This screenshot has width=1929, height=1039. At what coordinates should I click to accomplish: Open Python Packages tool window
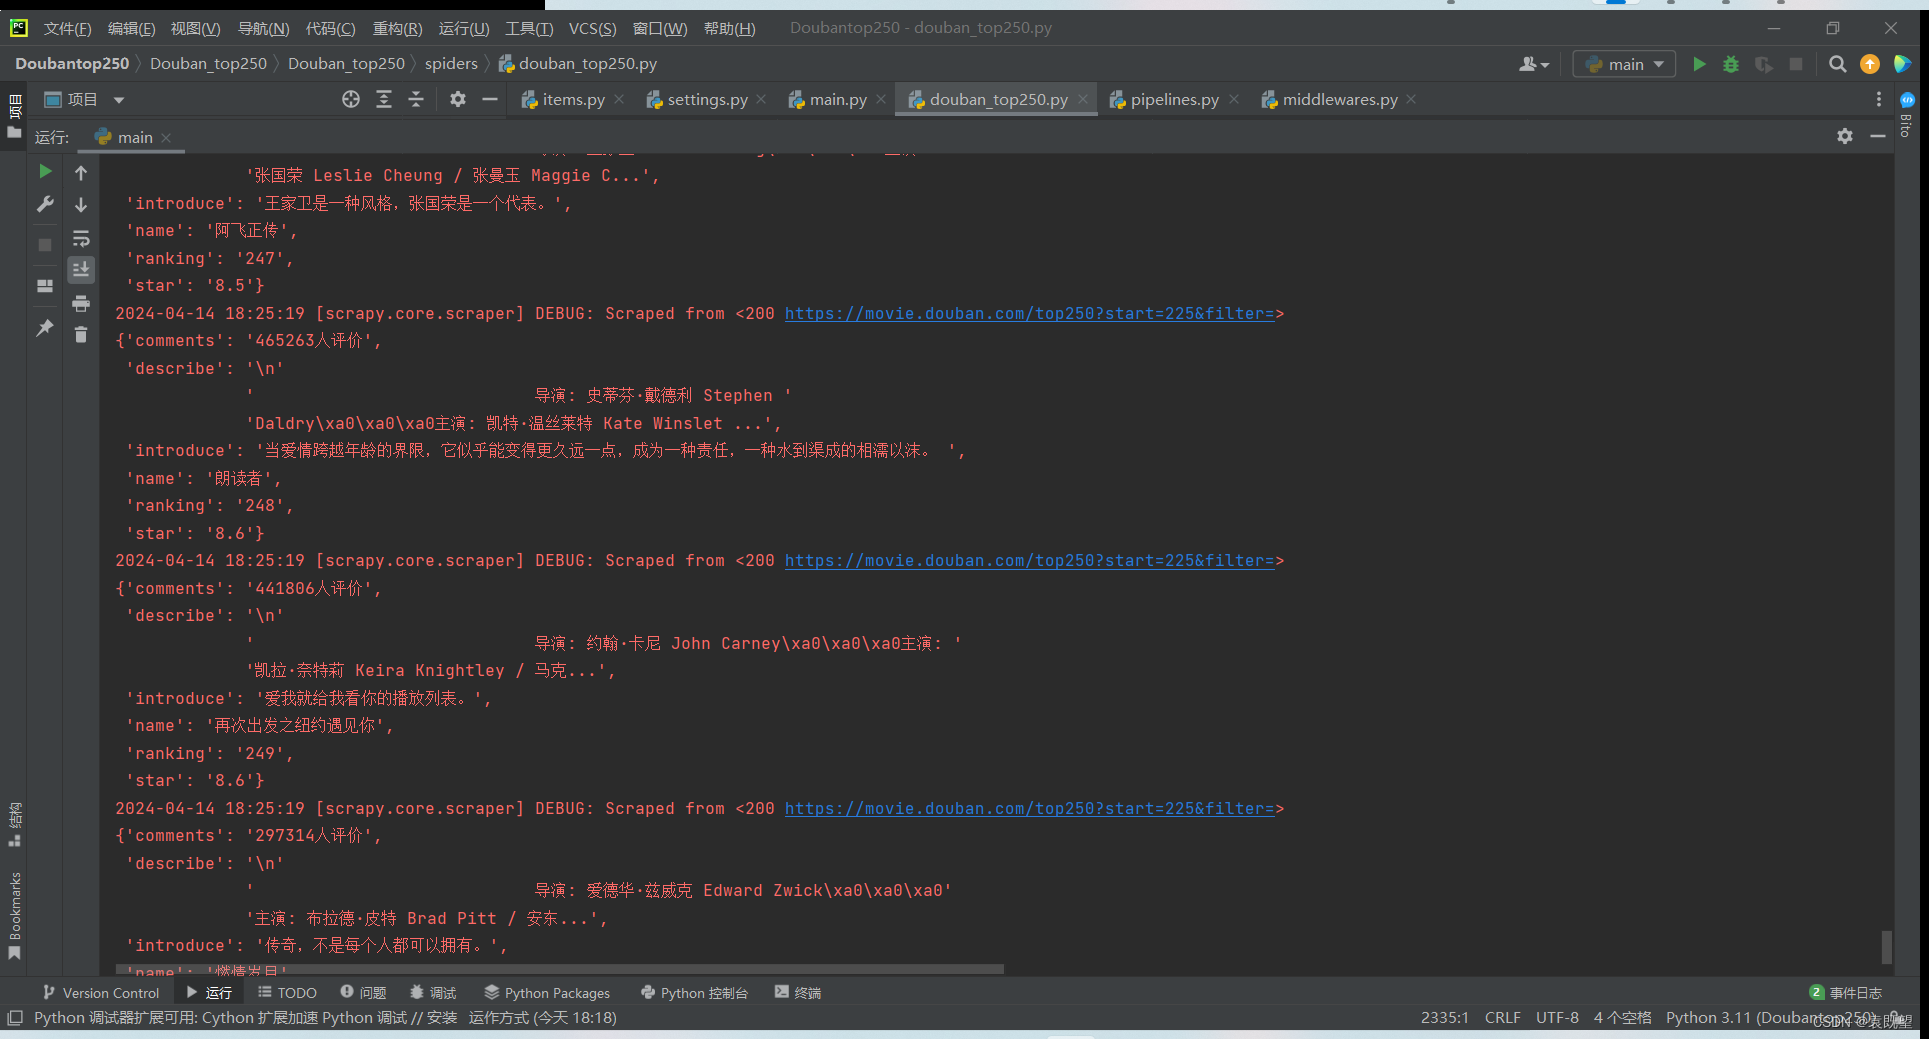tap(547, 992)
